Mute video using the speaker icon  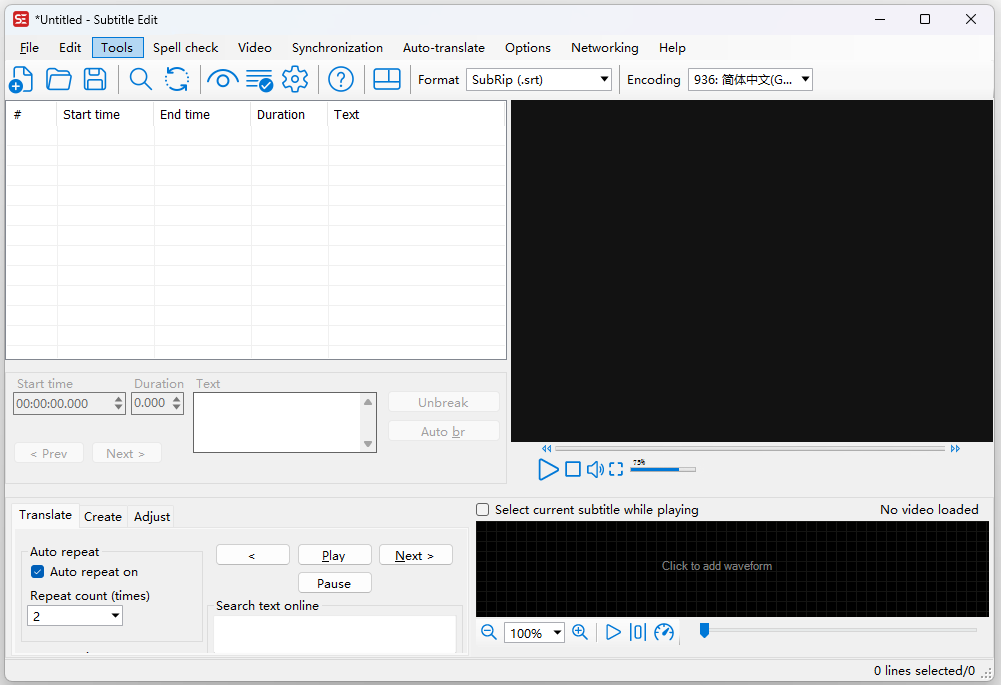[595, 469]
